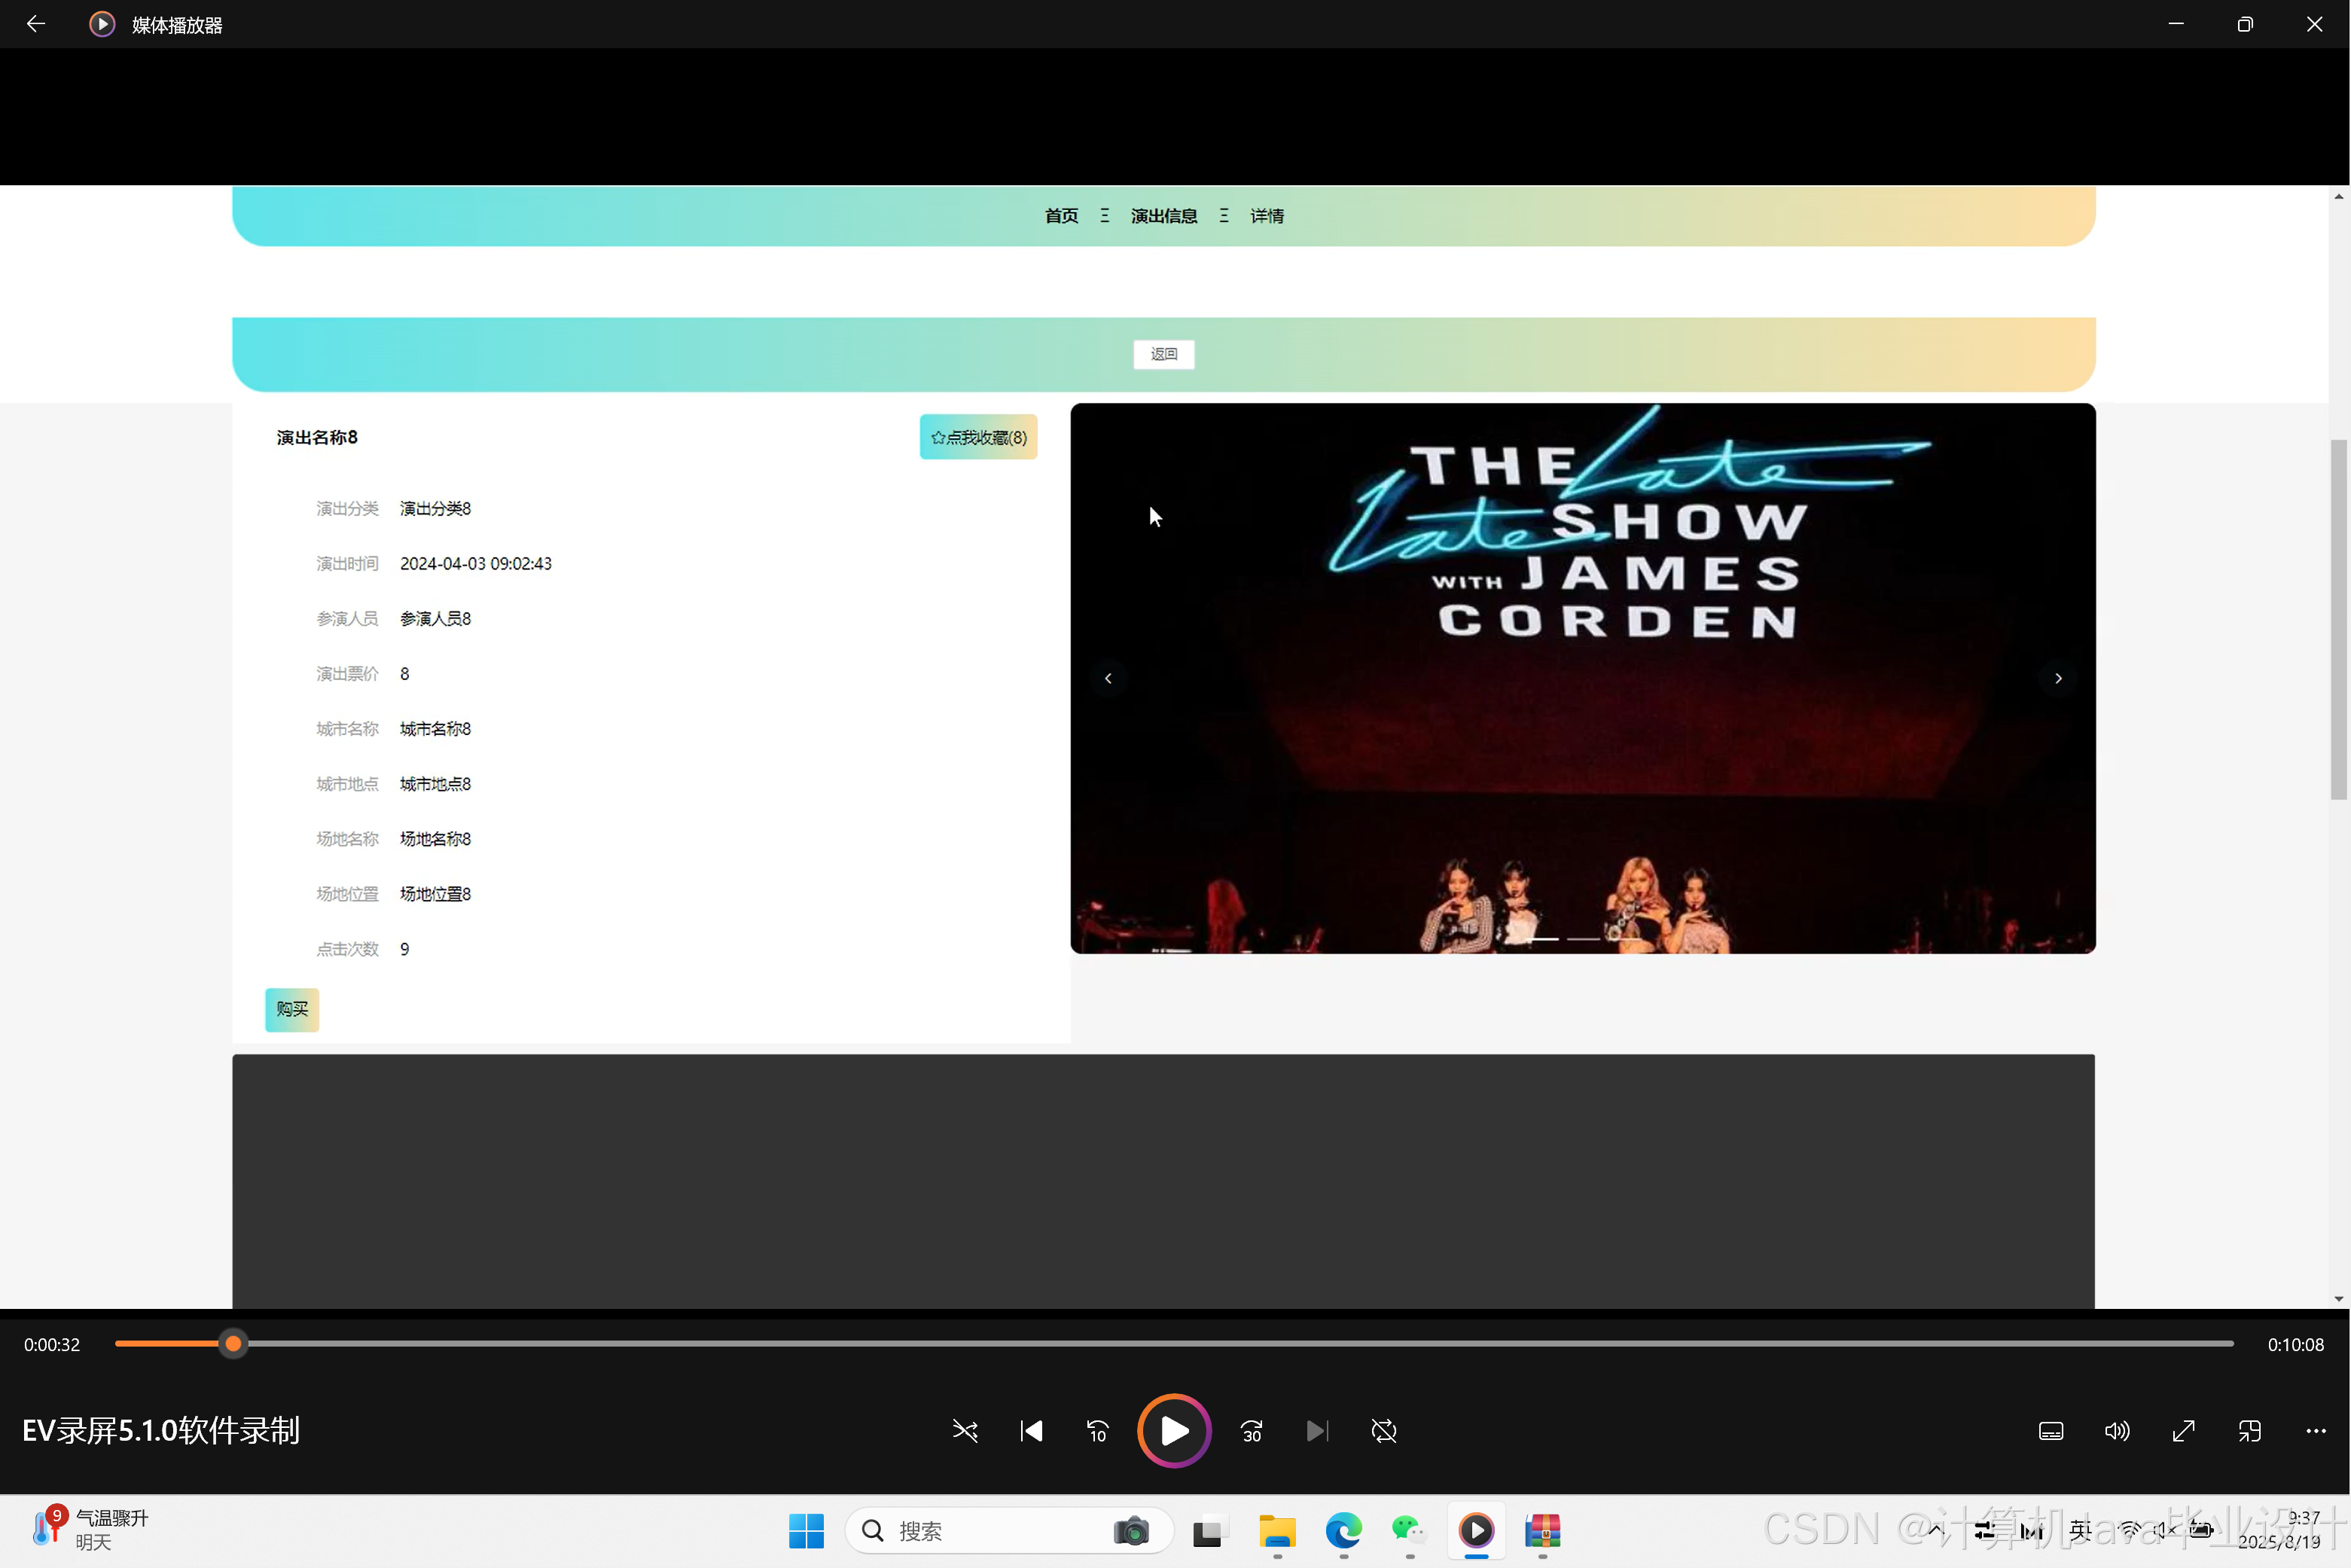Go to the next track
Viewport: 2351px width, 1568px height.
[1317, 1431]
